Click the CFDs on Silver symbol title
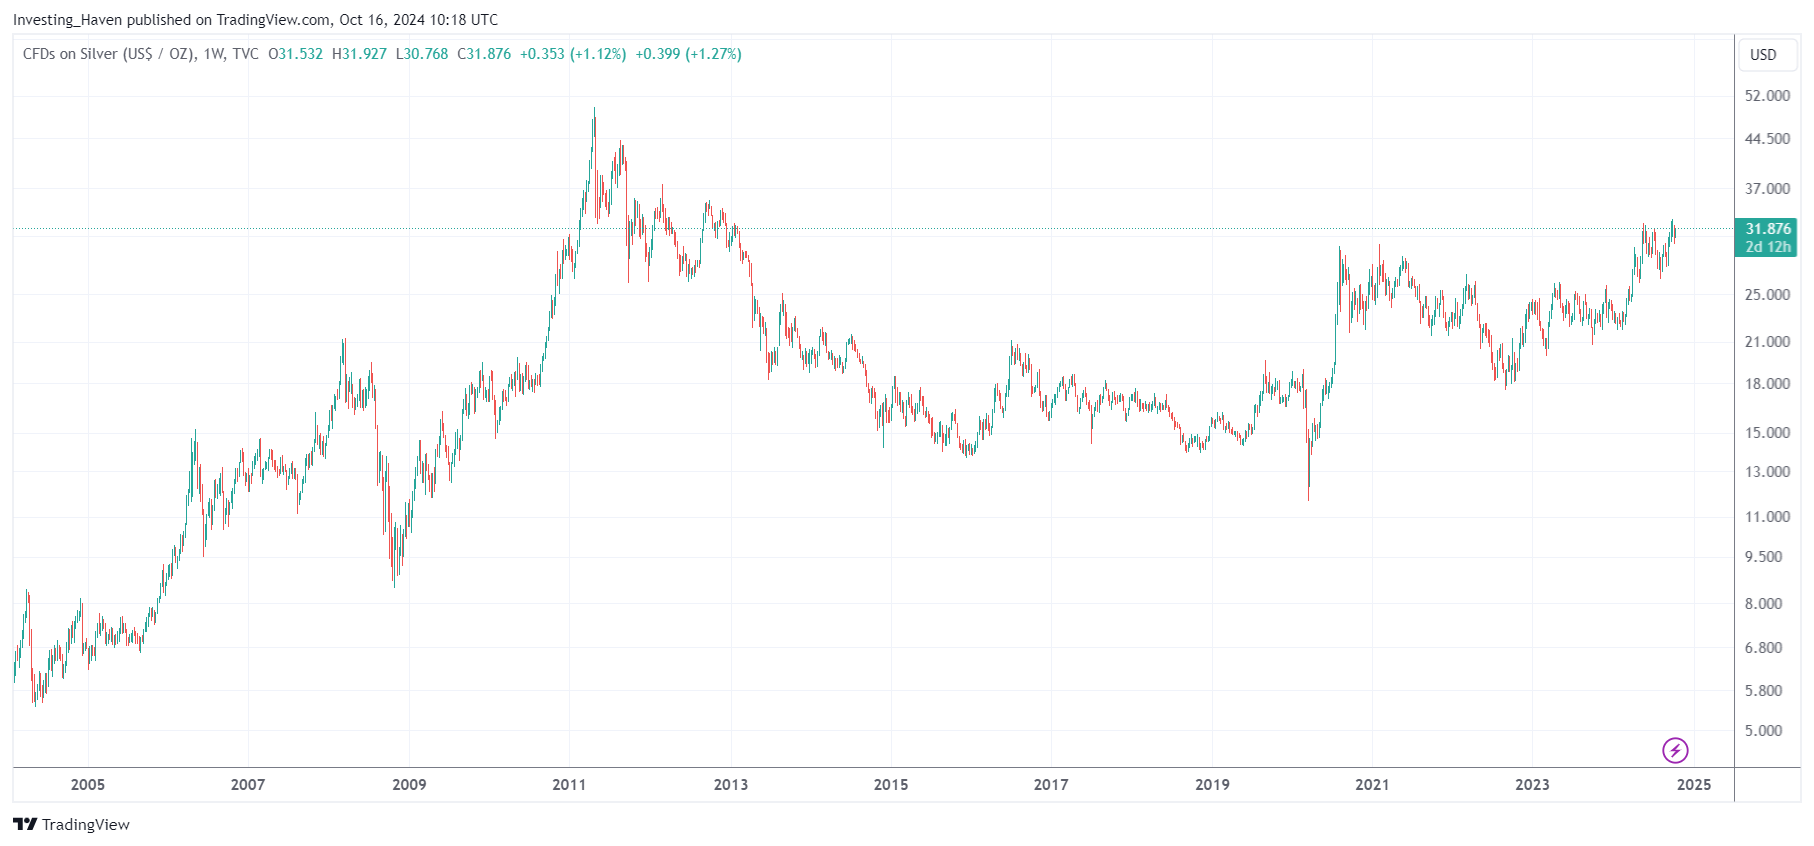The image size is (1814, 846). click(x=109, y=54)
